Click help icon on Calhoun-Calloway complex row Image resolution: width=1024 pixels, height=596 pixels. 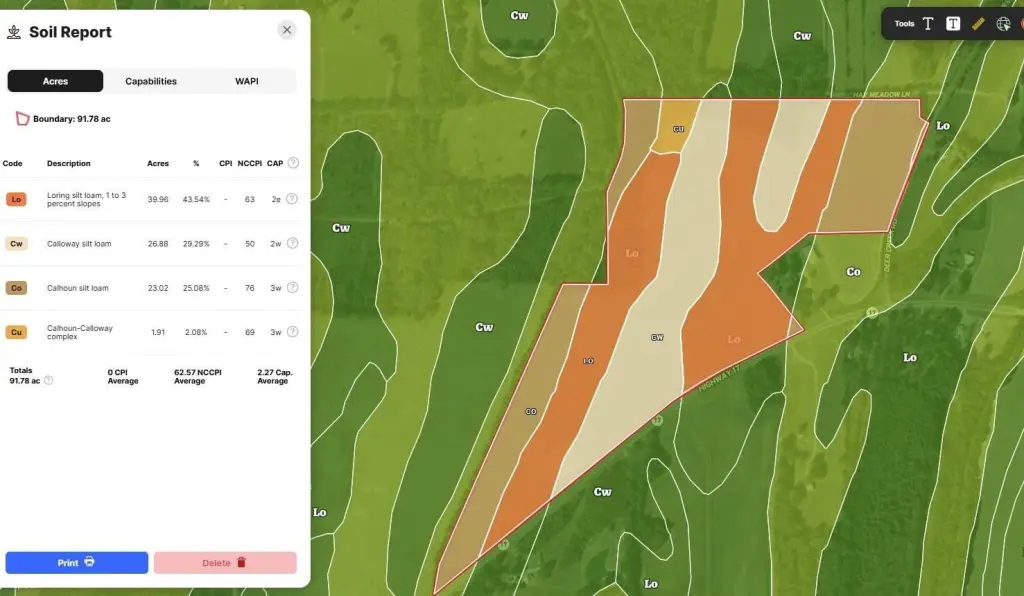[x=292, y=332]
